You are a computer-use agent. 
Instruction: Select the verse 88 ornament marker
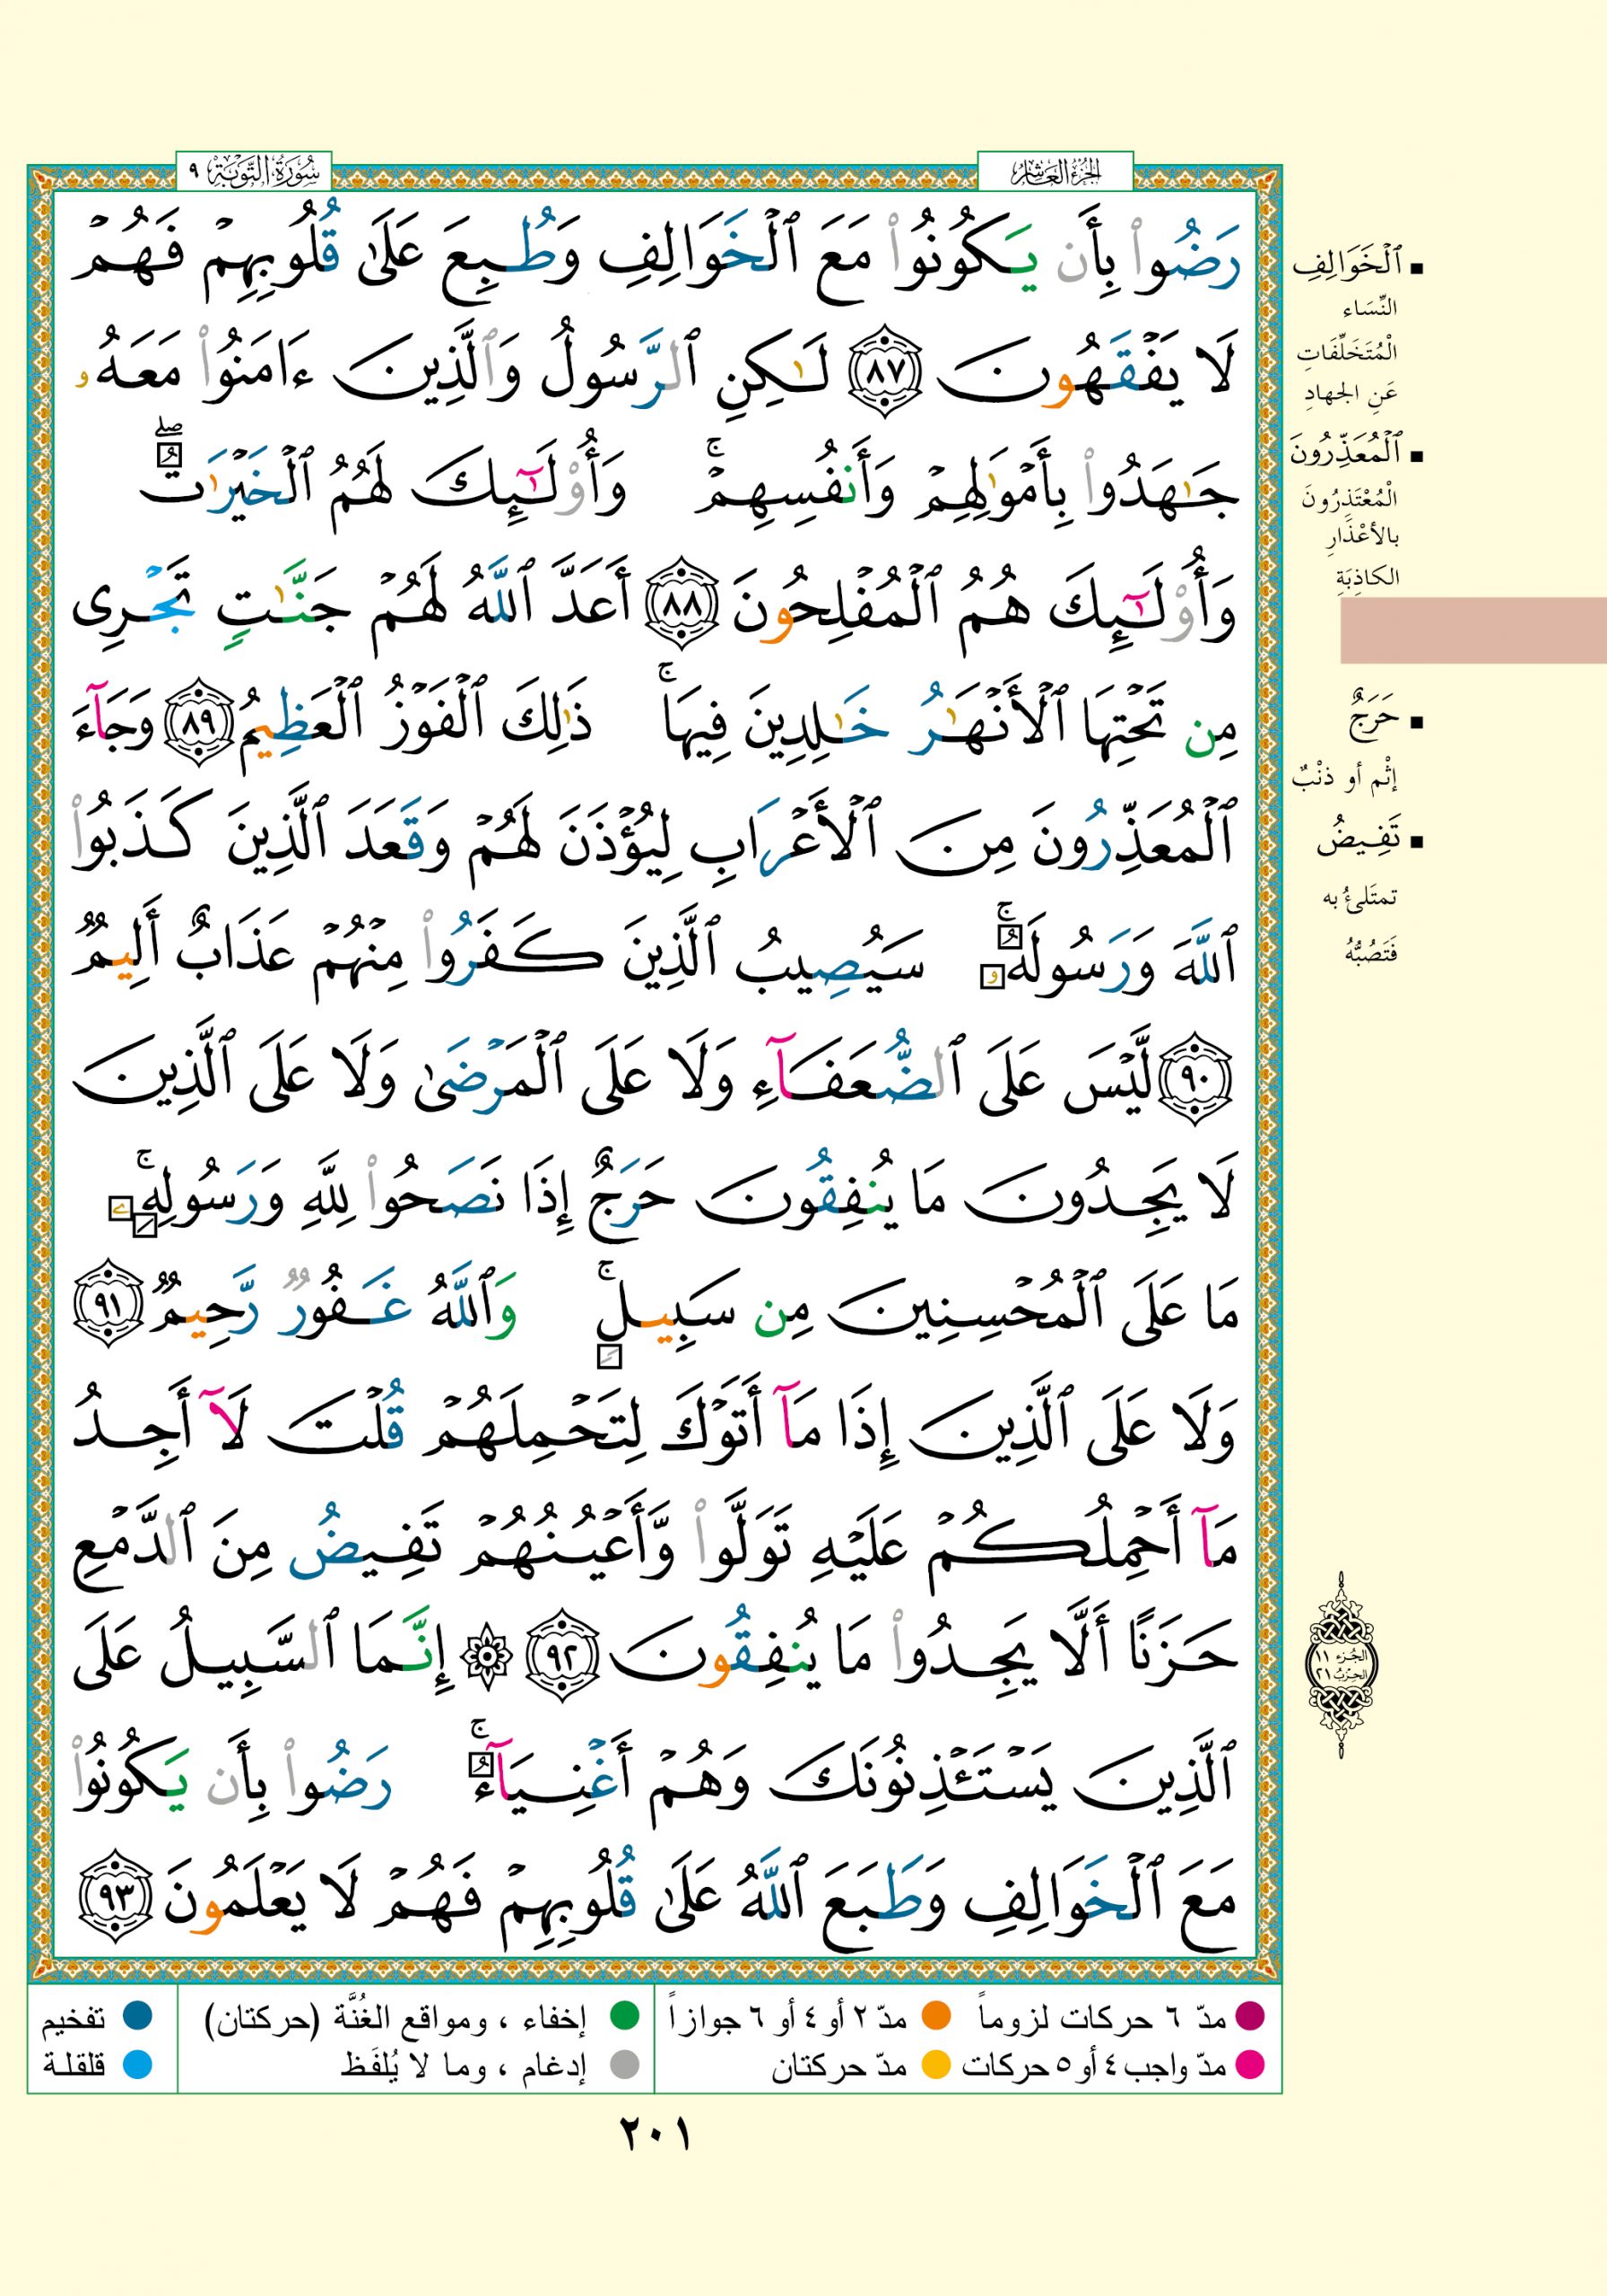pyautogui.click(x=684, y=607)
